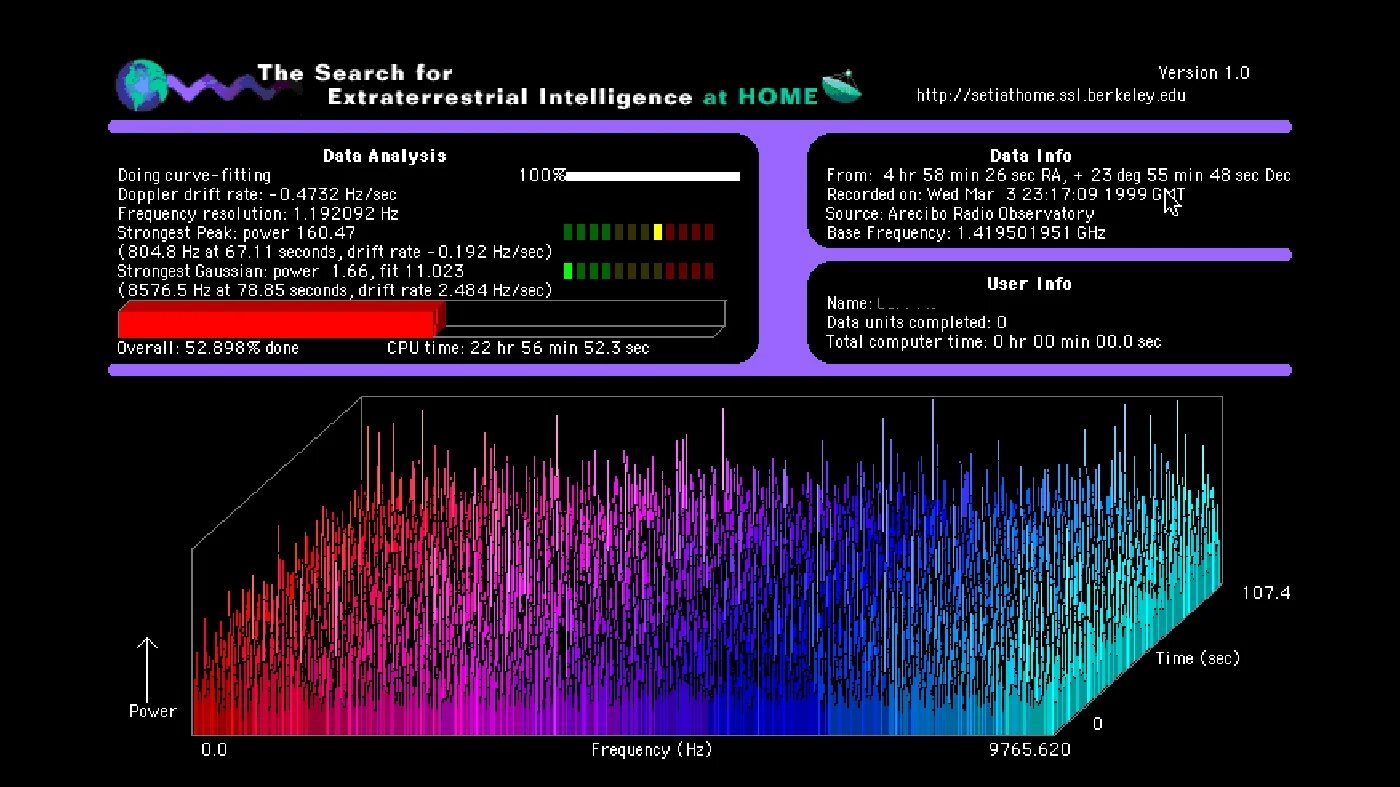Click the bright green Strongest Gaussian meter segment
1400x787 pixels.
click(x=568, y=271)
